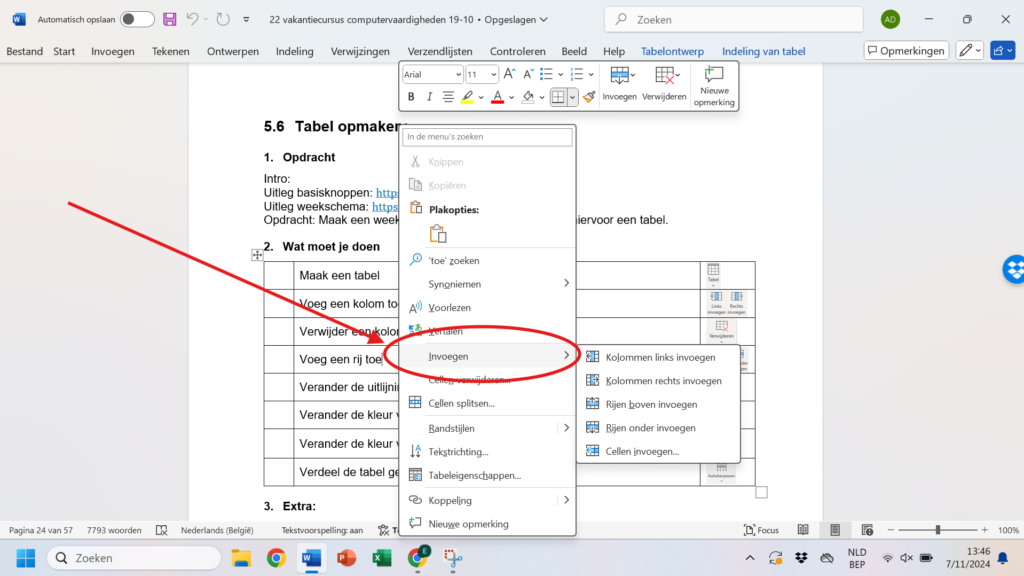Click the Opmerkingen button
The image size is (1024, 576).
(906, 51)
